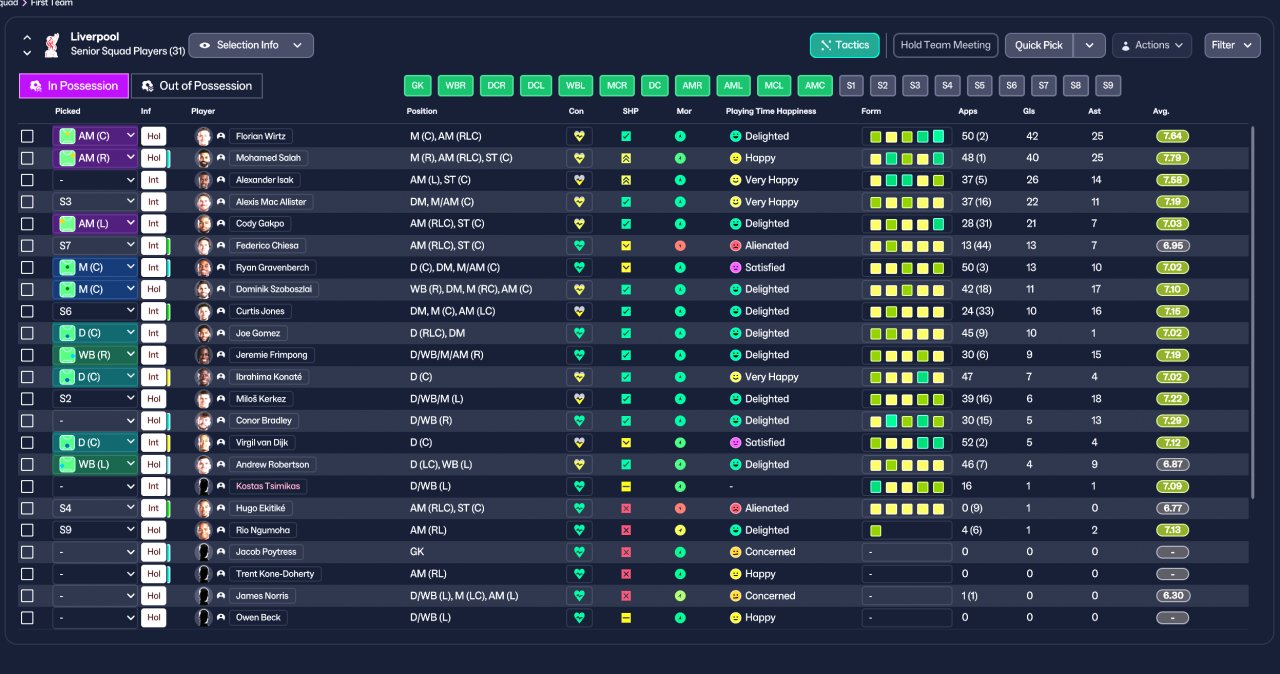Viewport: 1280px width, 674px height.
Task: Tick the checkbox for Mohamed Salah
Action: [27, 158]
